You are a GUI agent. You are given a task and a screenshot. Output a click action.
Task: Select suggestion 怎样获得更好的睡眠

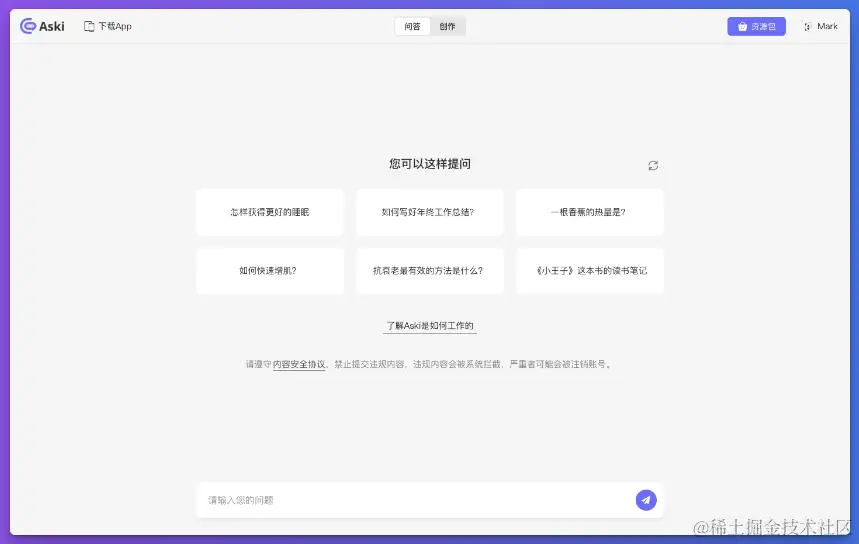coord(270,212)
